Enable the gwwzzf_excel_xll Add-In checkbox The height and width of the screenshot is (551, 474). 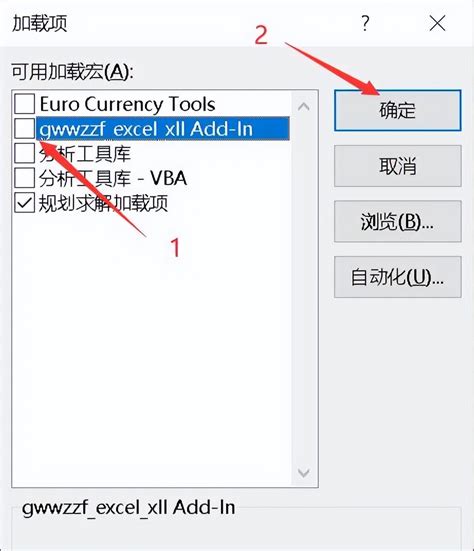click(25, 129)
